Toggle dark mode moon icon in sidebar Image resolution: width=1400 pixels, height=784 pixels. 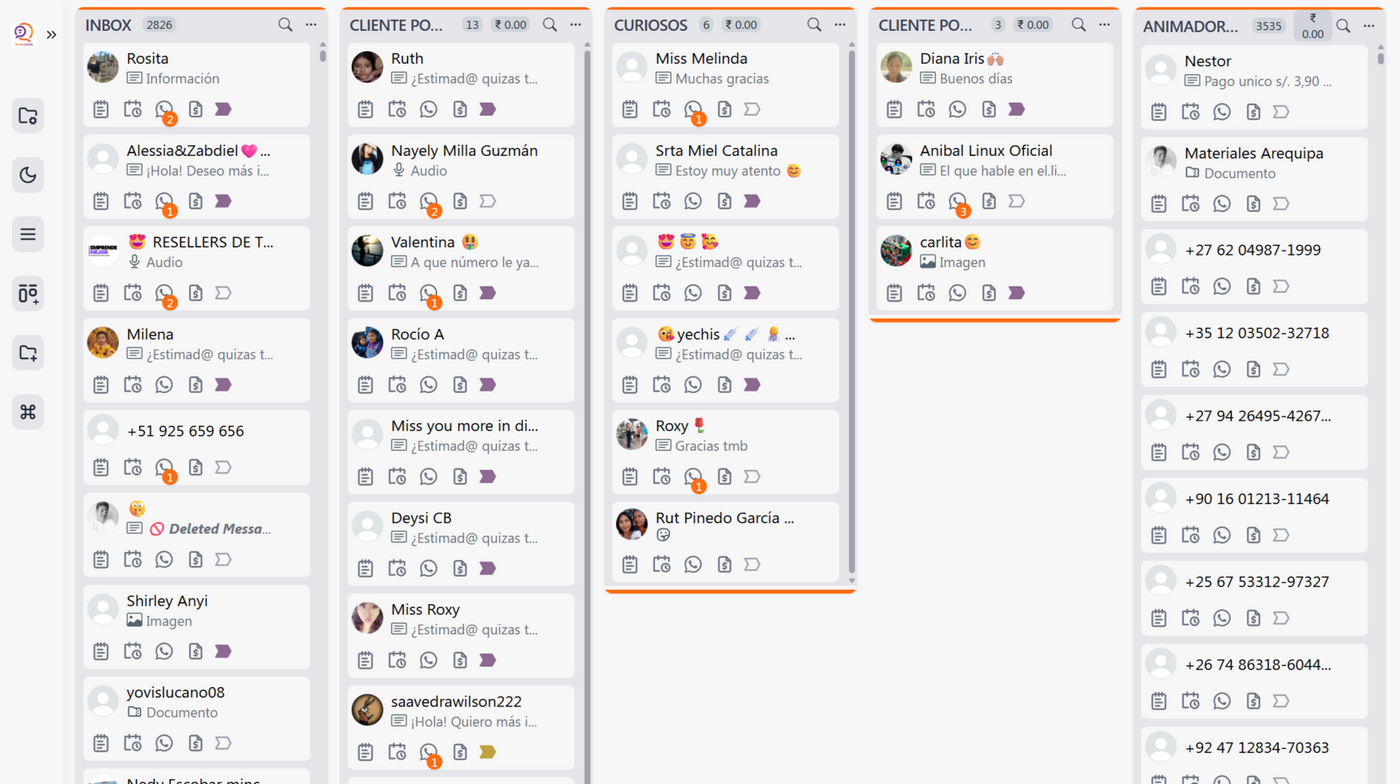pyautogui.click(x=28, y=175)
